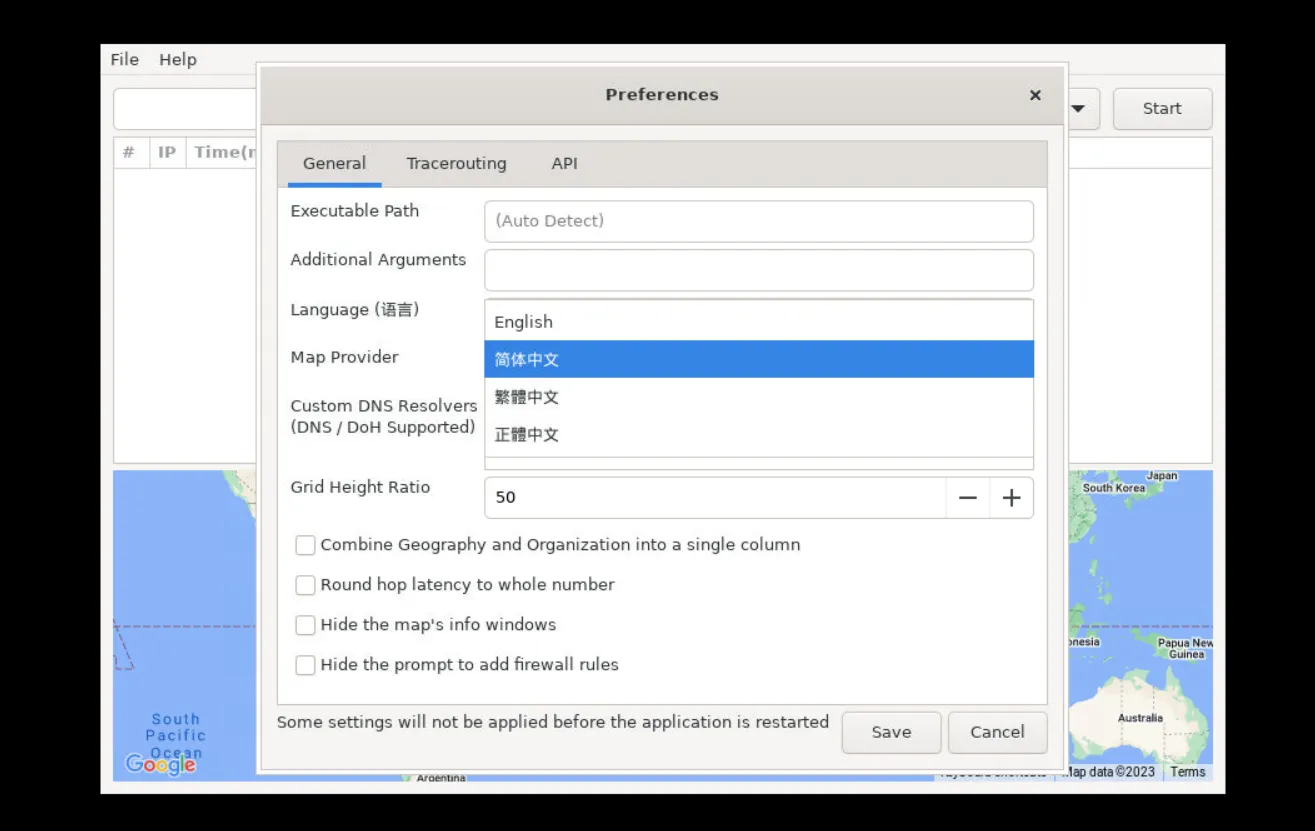
Task: Switch to the General tab
Action: (x=334, y=164)
